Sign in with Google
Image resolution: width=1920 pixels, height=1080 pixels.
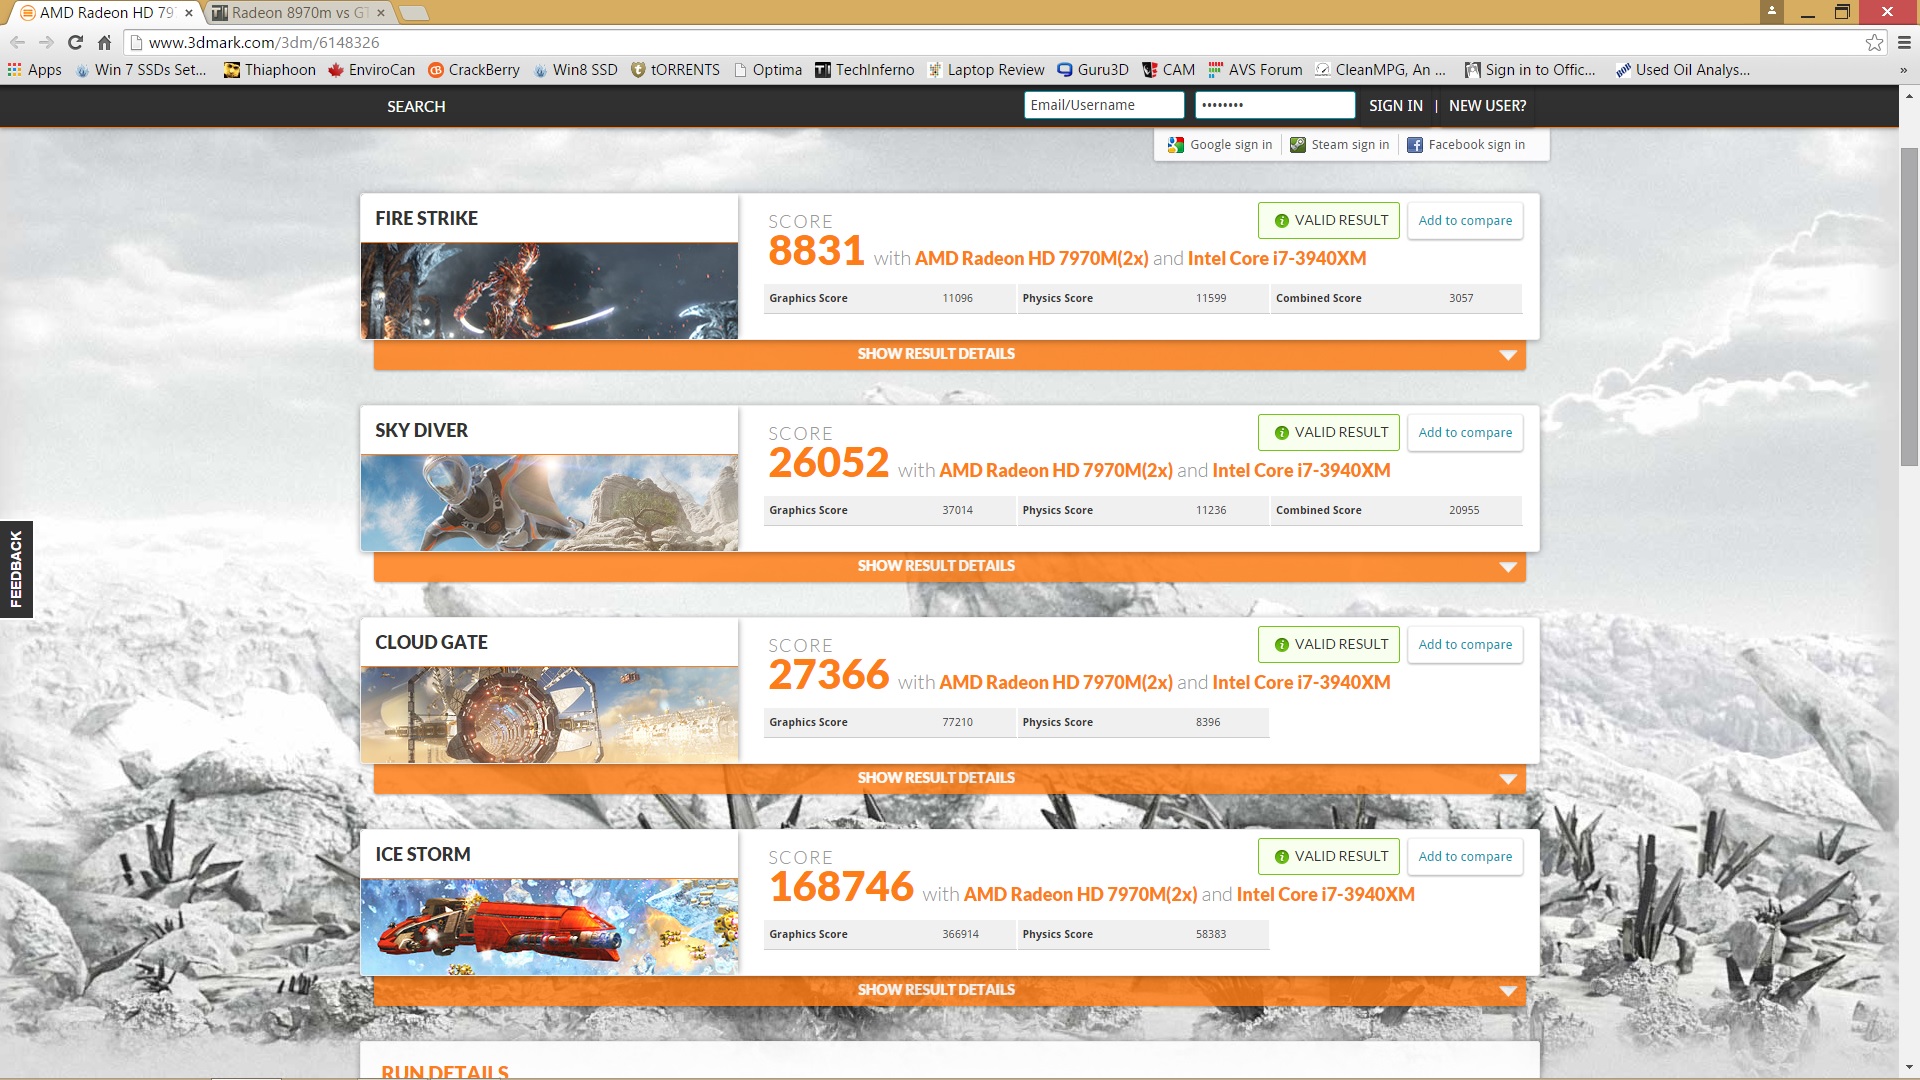(1220, 145)
